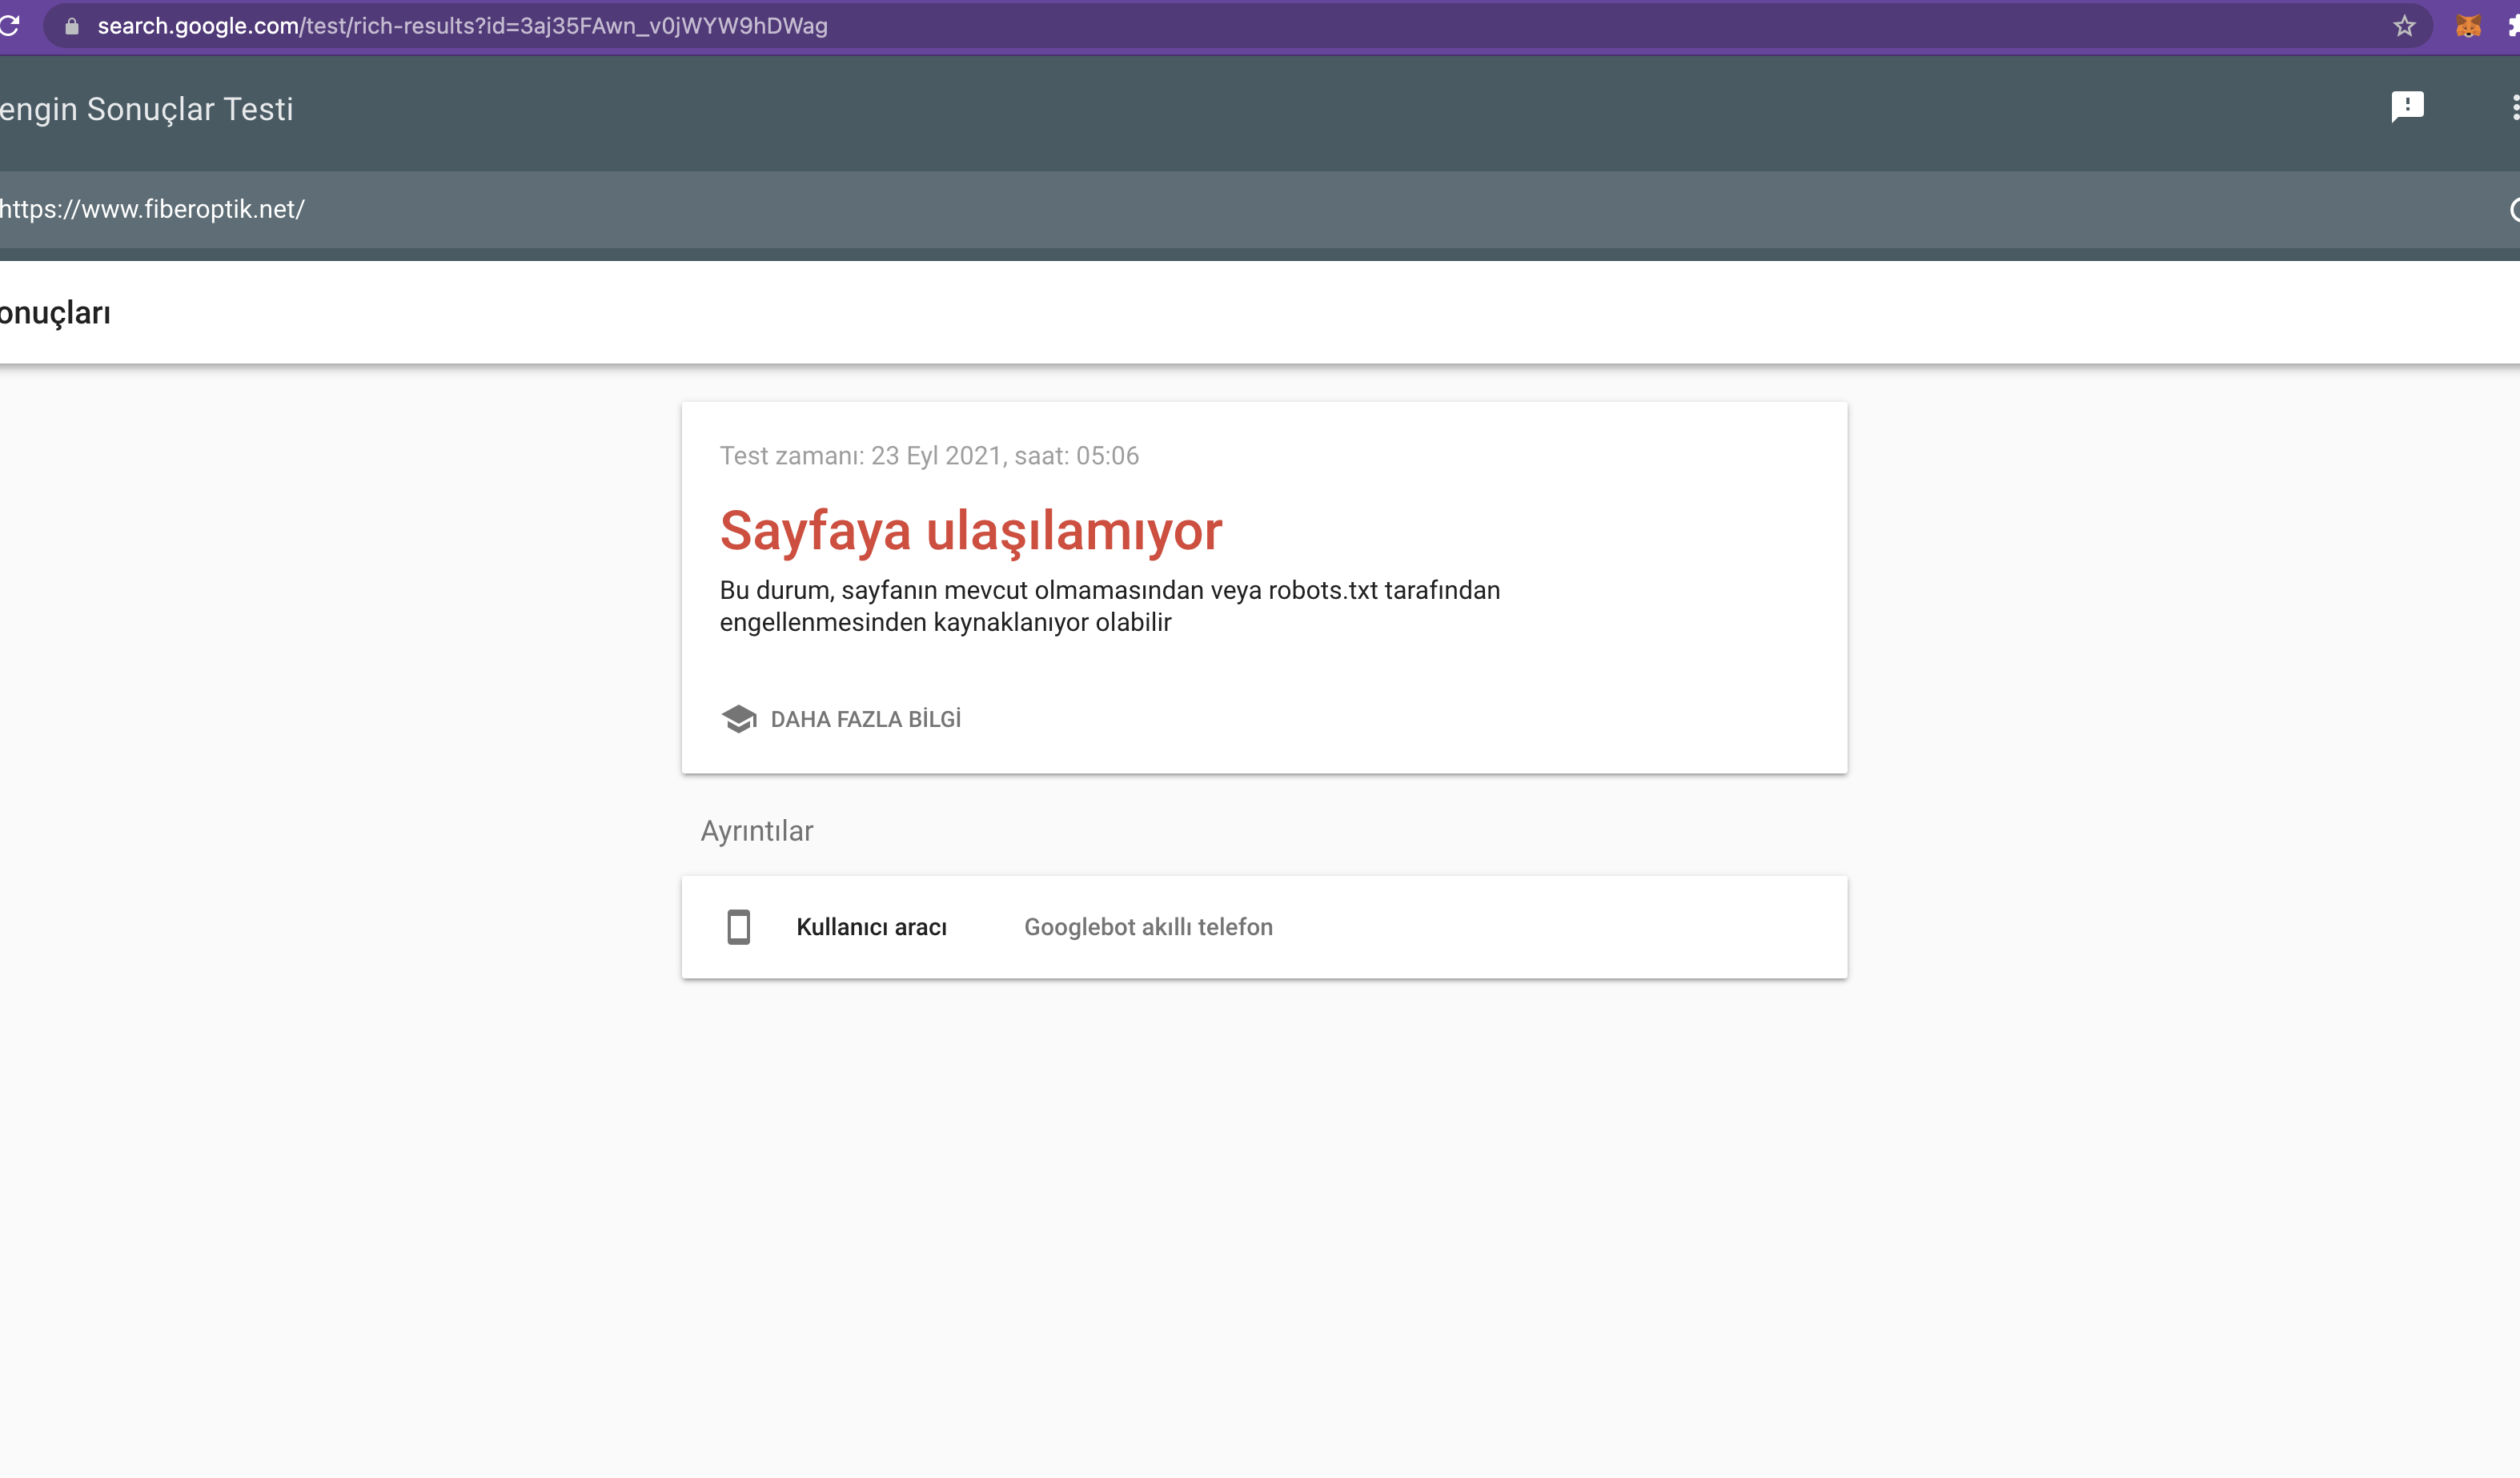This screenshot has width=2520, height=1478.
Task: Click the graduation cap icon
Action: [739, 719]
